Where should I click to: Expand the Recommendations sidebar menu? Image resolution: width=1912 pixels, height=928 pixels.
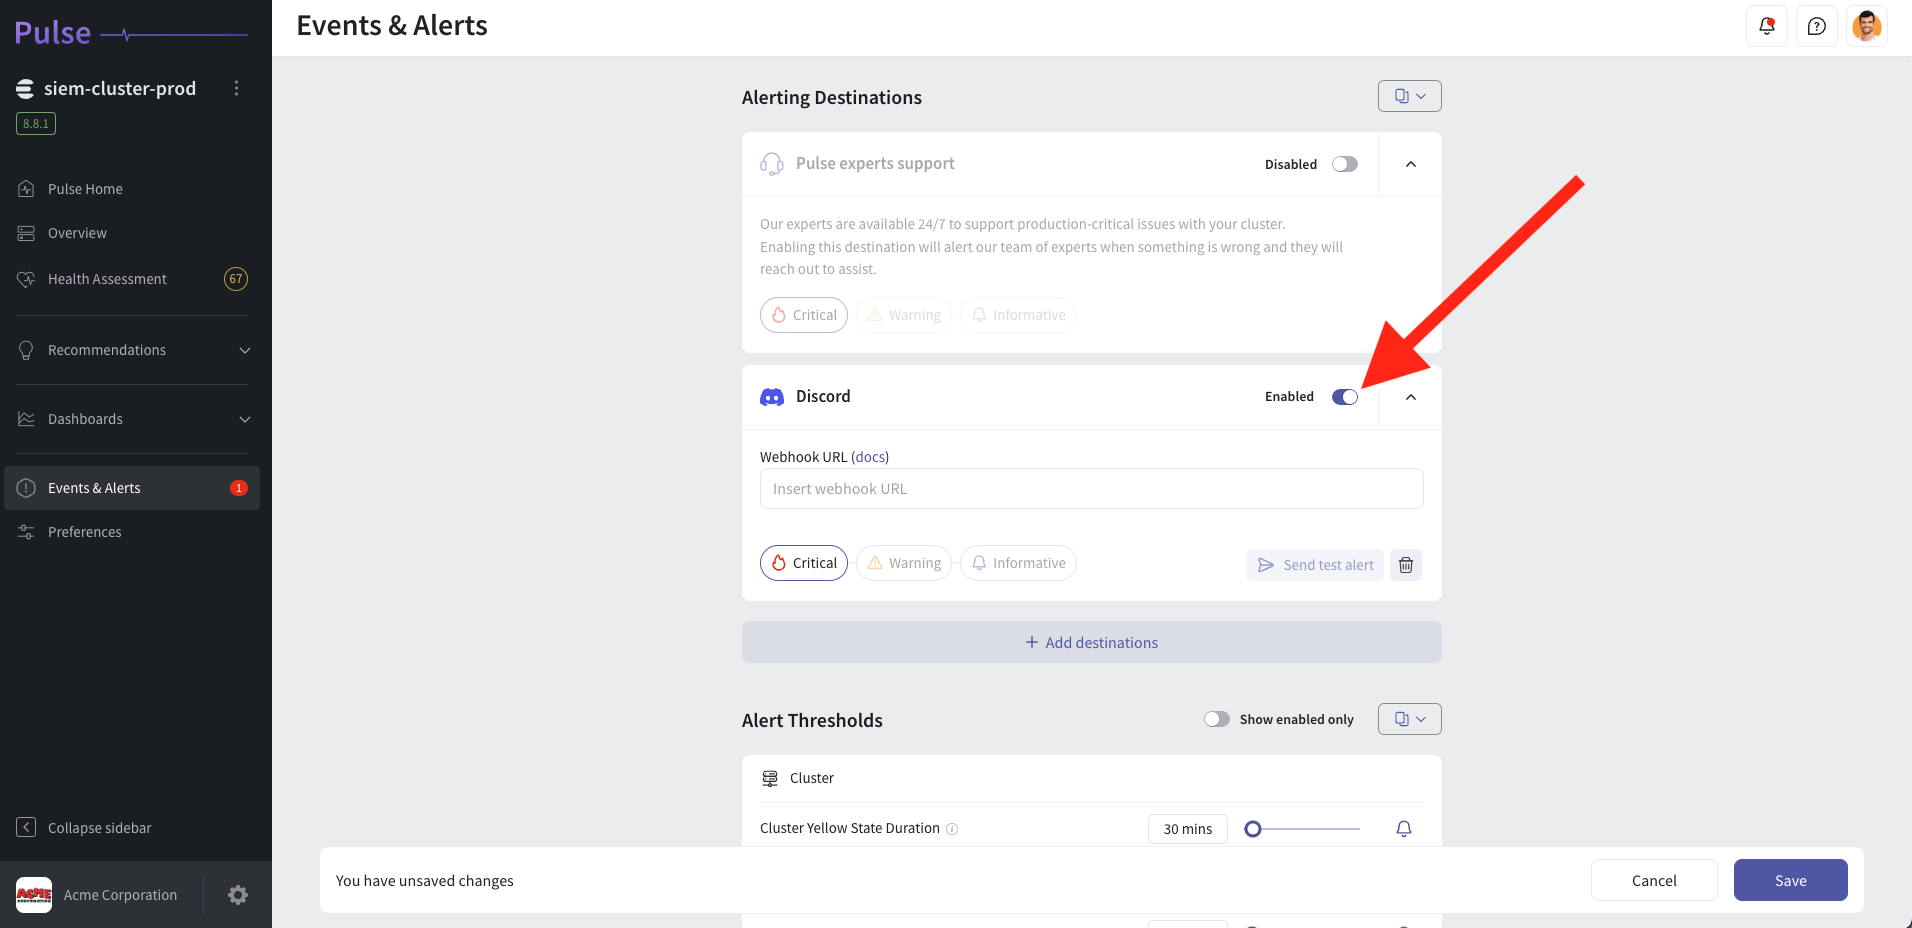pos(245,350)
